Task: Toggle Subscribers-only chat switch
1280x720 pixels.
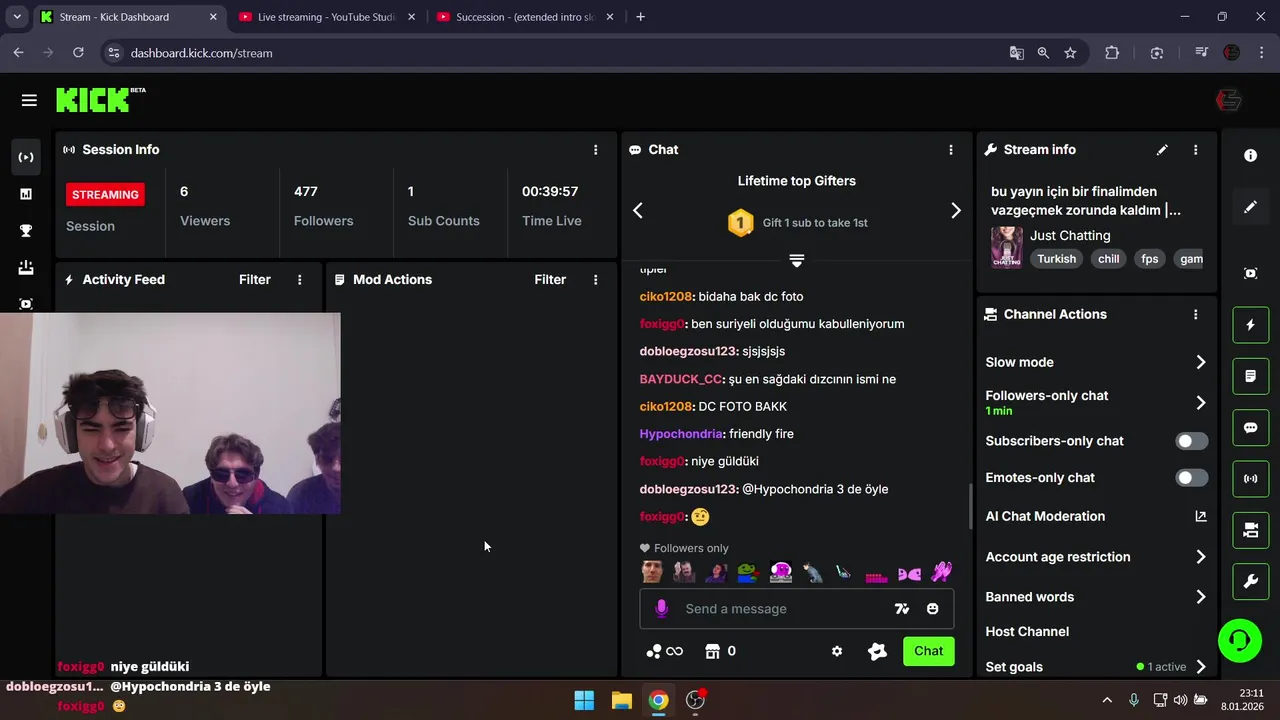Action: (1192, 441)
